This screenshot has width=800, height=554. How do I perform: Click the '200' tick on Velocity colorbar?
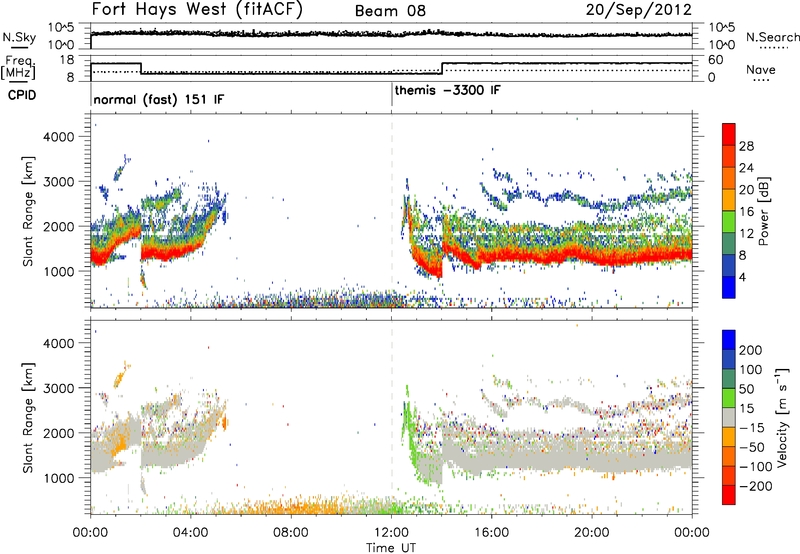coord(751,350)
